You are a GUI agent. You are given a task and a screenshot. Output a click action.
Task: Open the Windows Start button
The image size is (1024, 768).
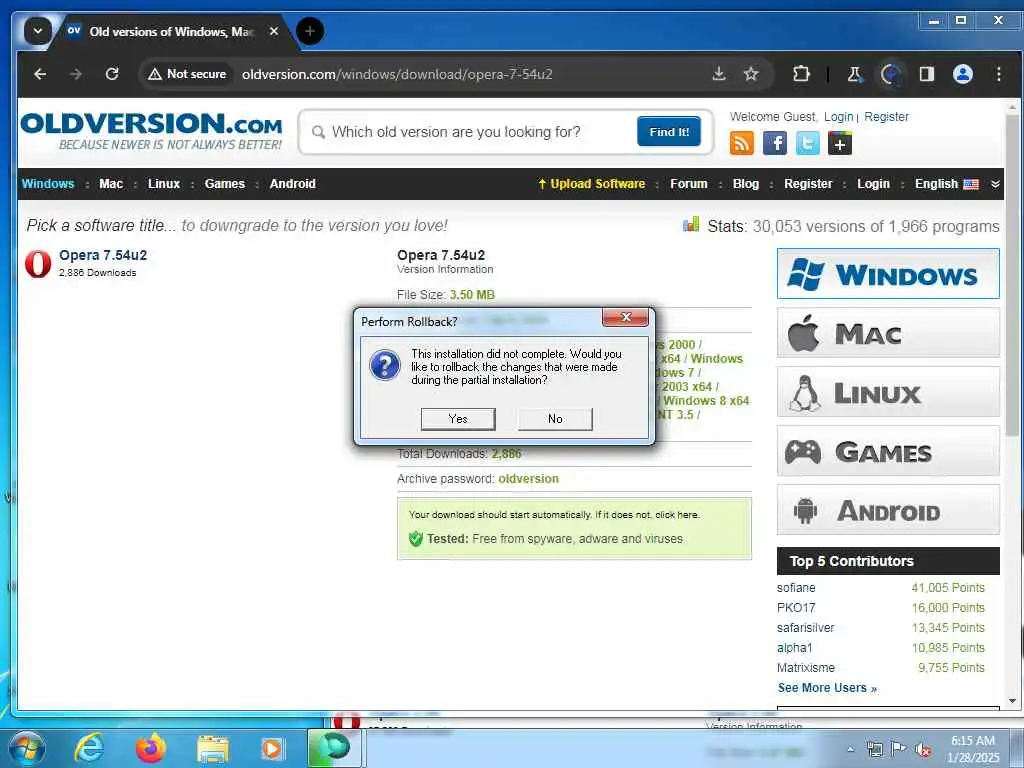click(27, 748)
